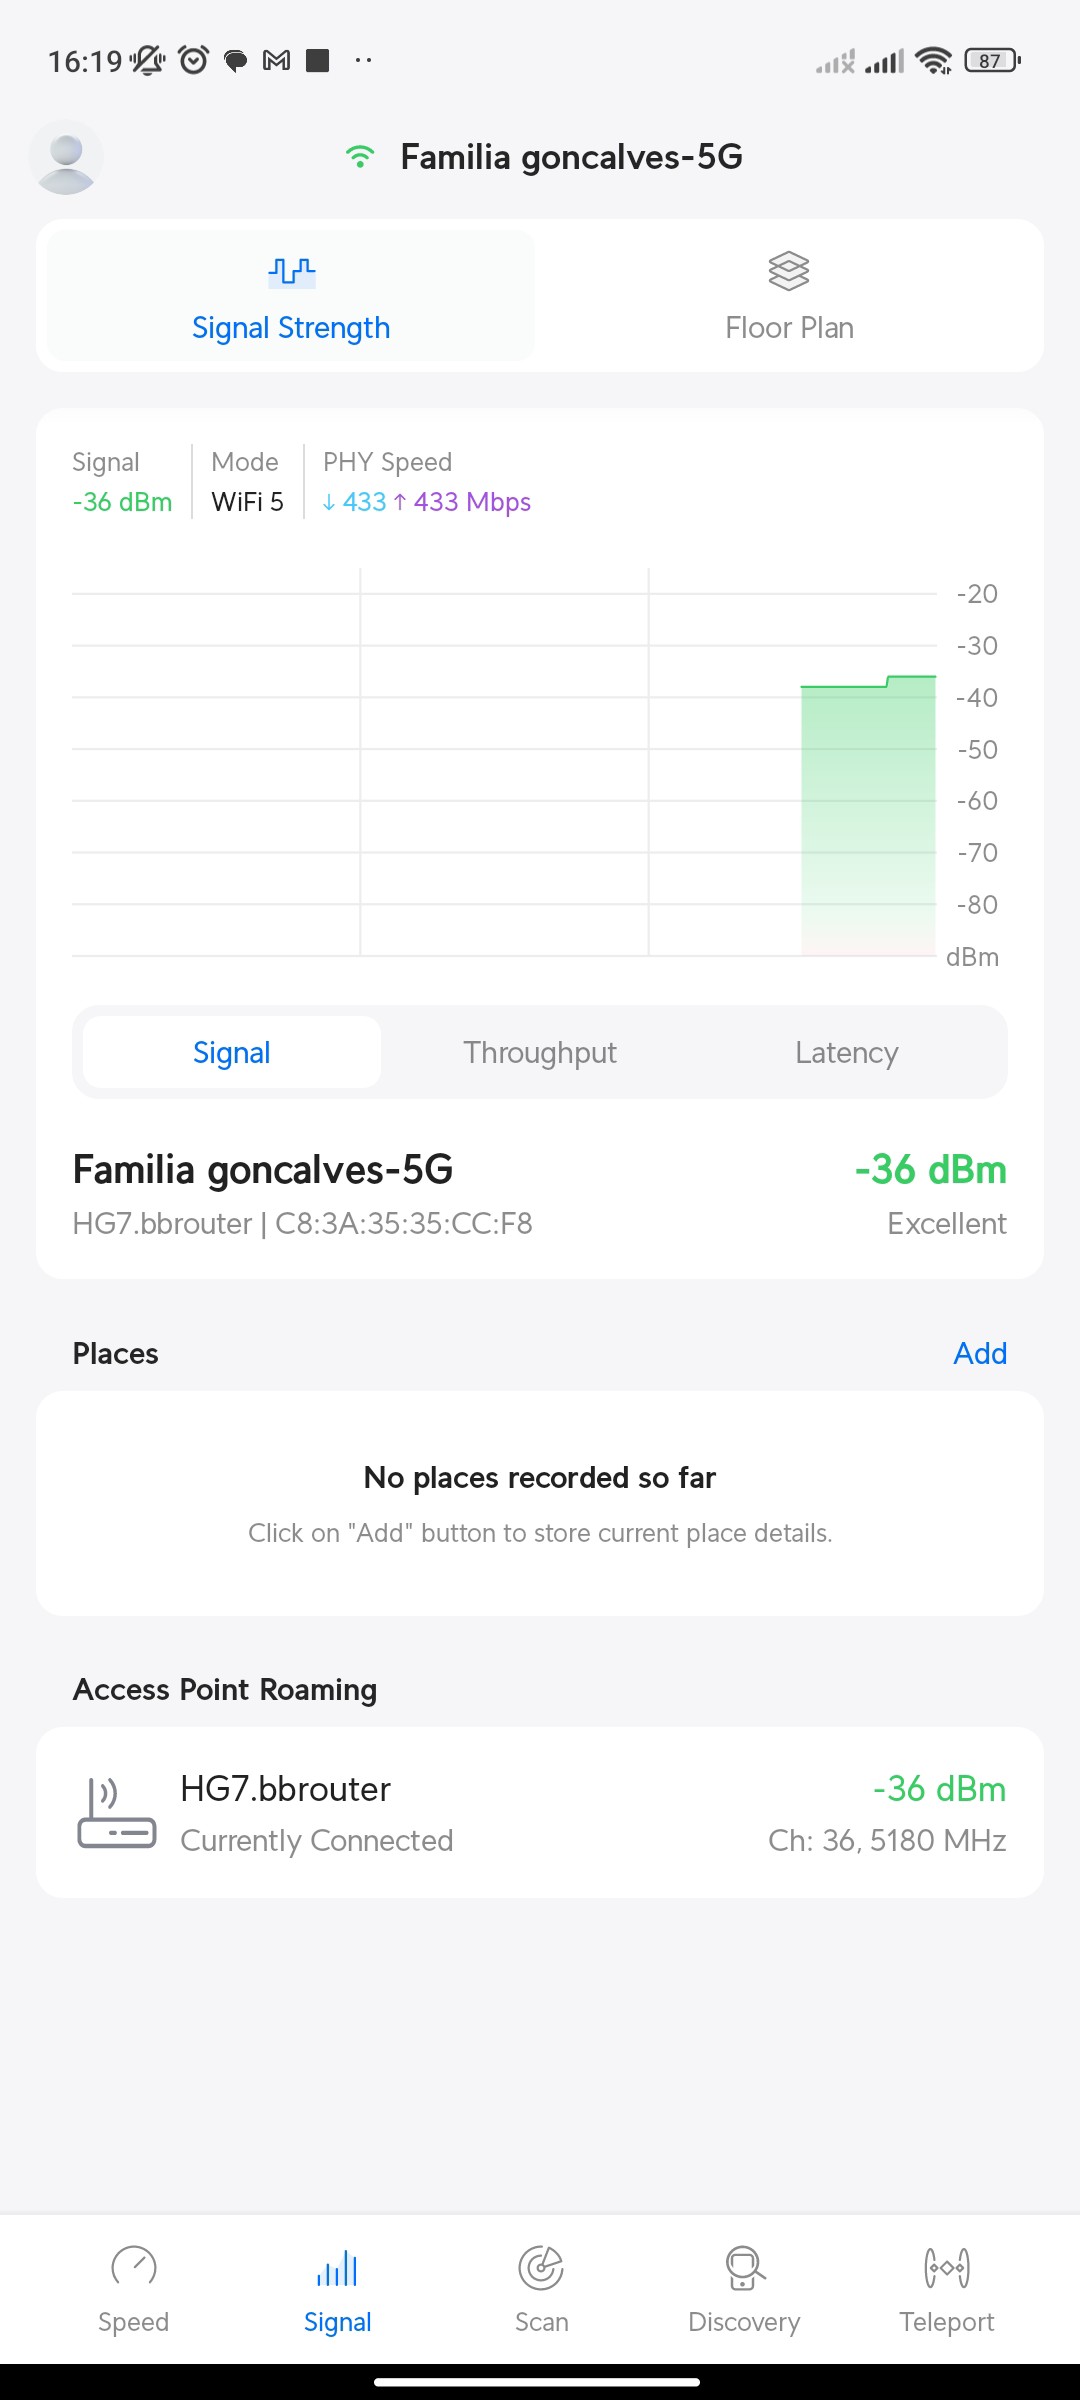Open the HG7.bbrouter access point entry
The width and height of the screenshot is (1080, 2400).
click(540, 1813)
